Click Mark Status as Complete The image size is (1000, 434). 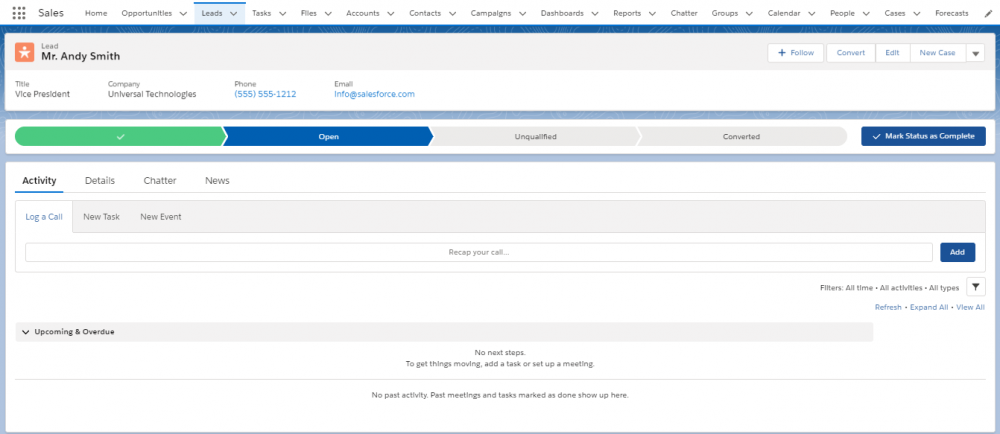(923, 136)
